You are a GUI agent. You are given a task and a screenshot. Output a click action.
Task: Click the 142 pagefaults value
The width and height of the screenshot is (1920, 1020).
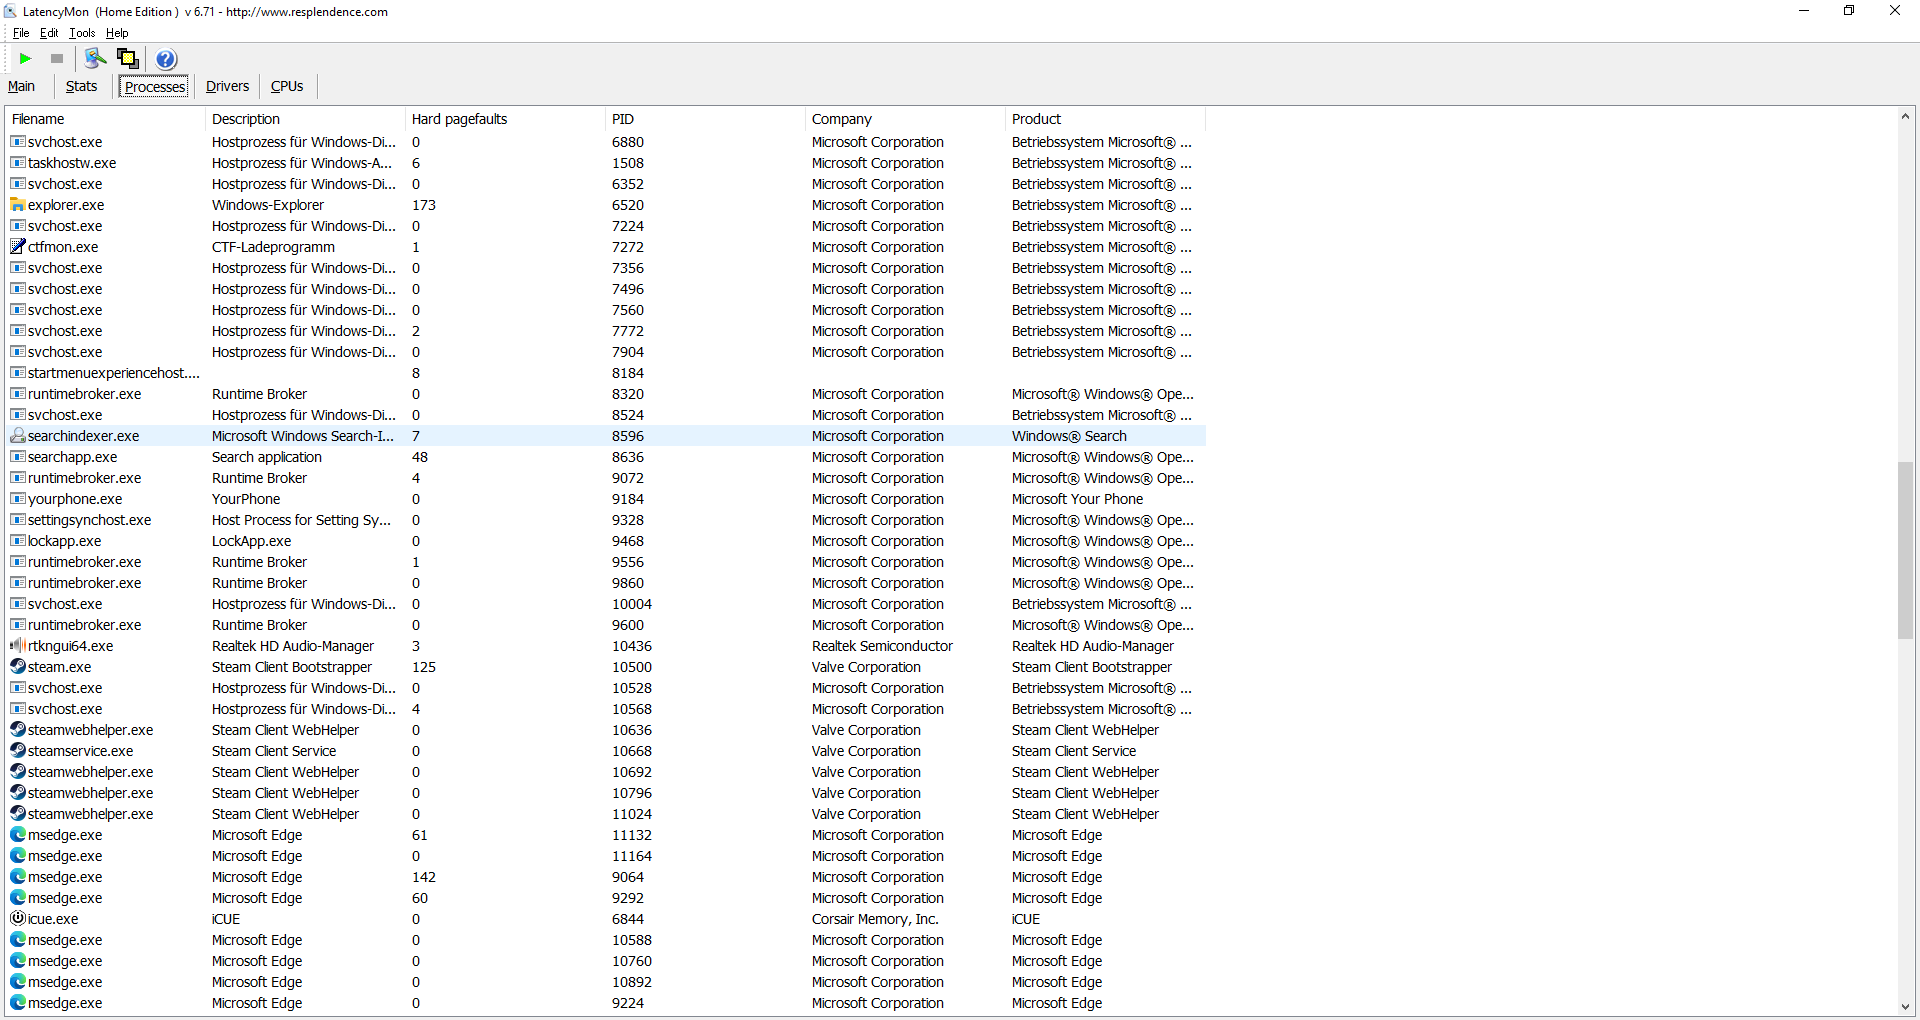point(424,877)
